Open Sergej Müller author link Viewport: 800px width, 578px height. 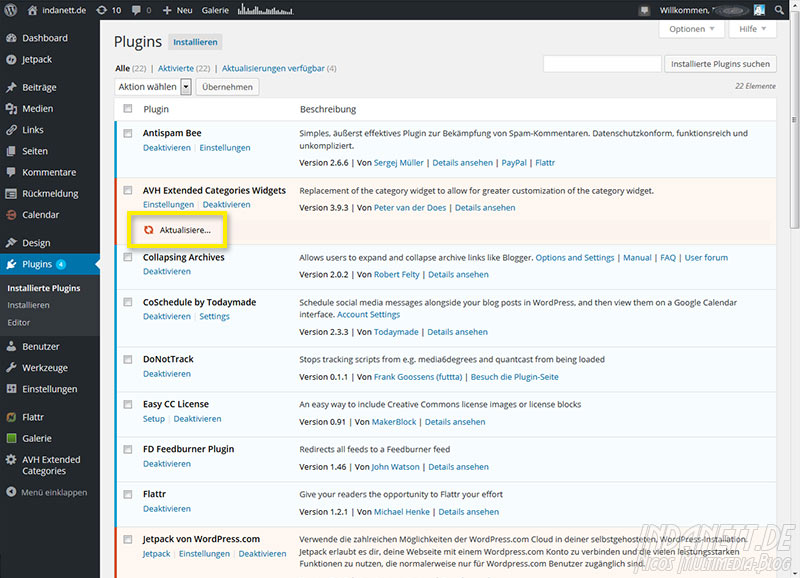(x=398, y=163)
